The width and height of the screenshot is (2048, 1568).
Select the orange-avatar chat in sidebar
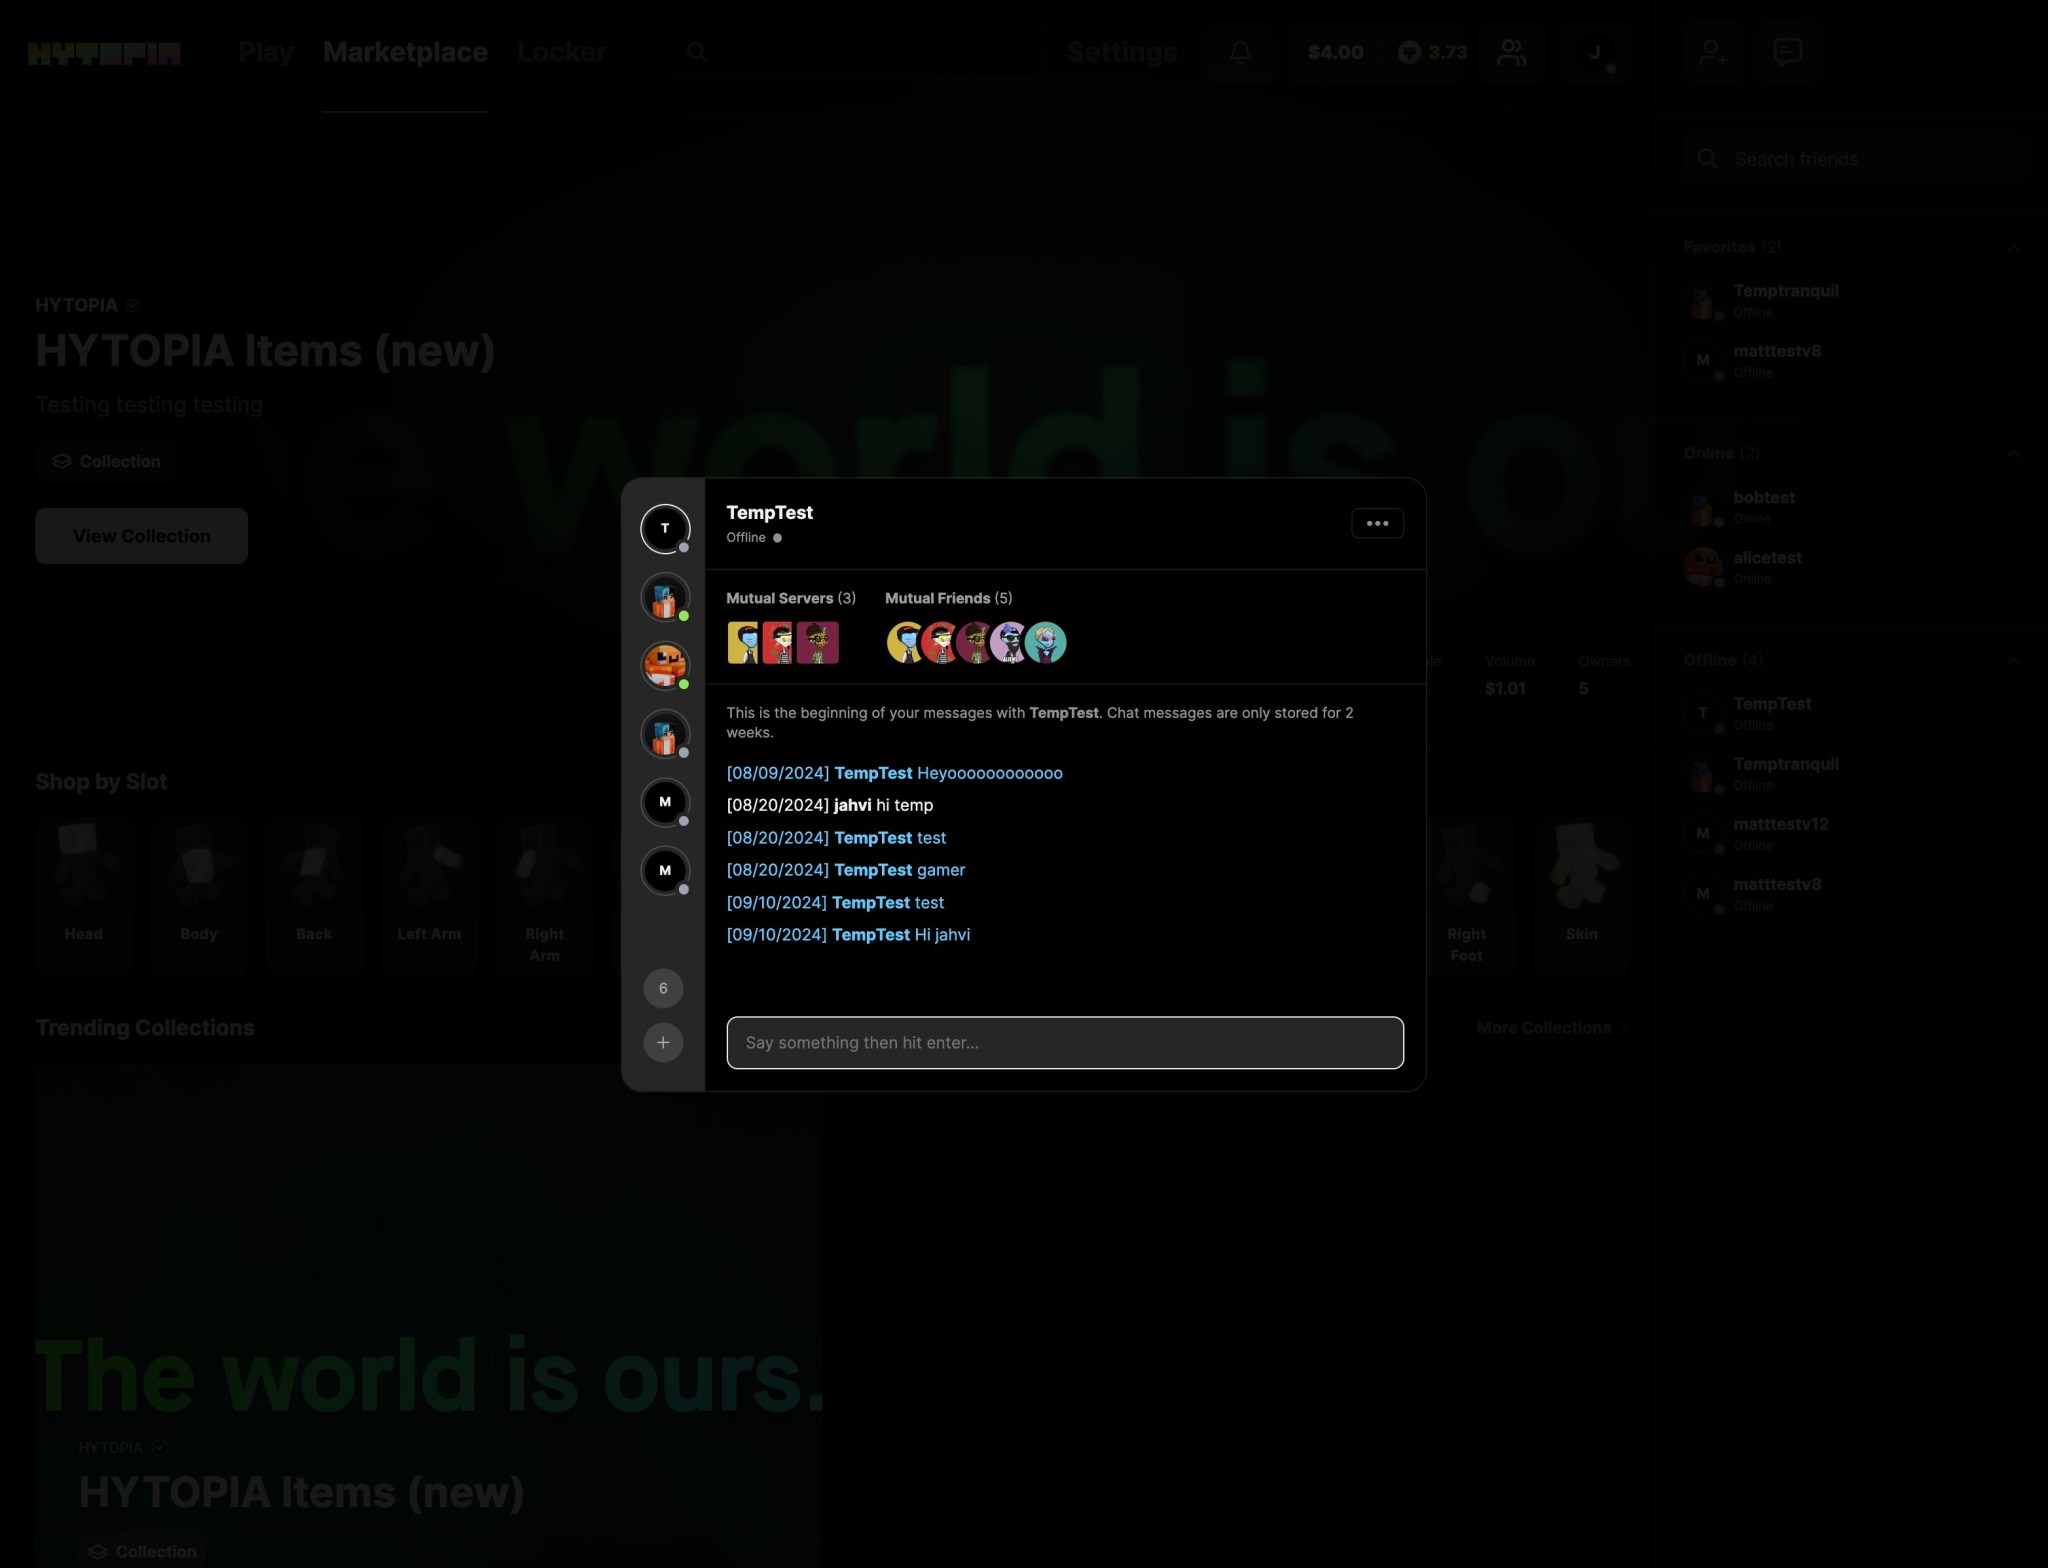pos(665,665)
